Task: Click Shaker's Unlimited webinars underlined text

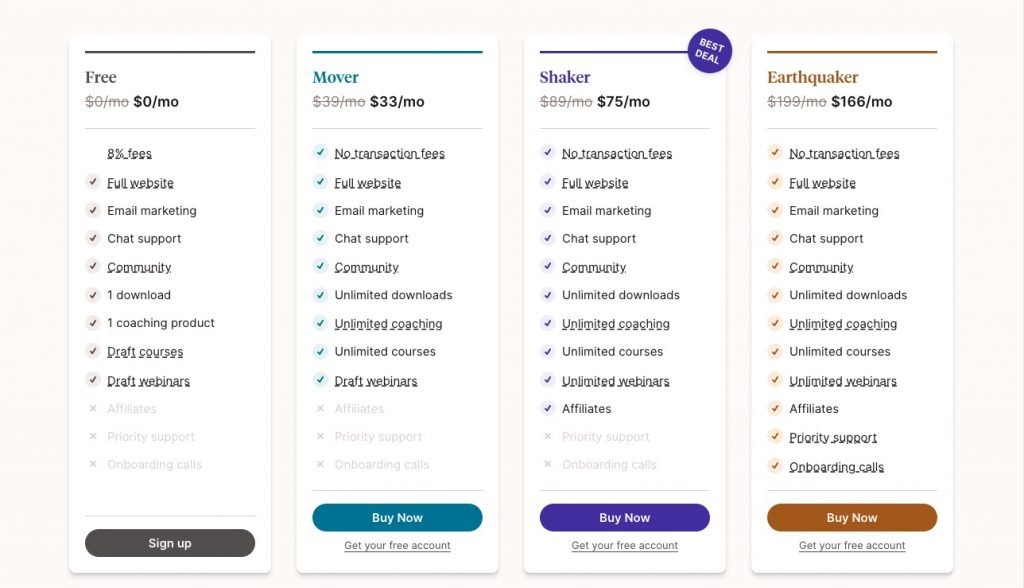Action: [615, 381]
